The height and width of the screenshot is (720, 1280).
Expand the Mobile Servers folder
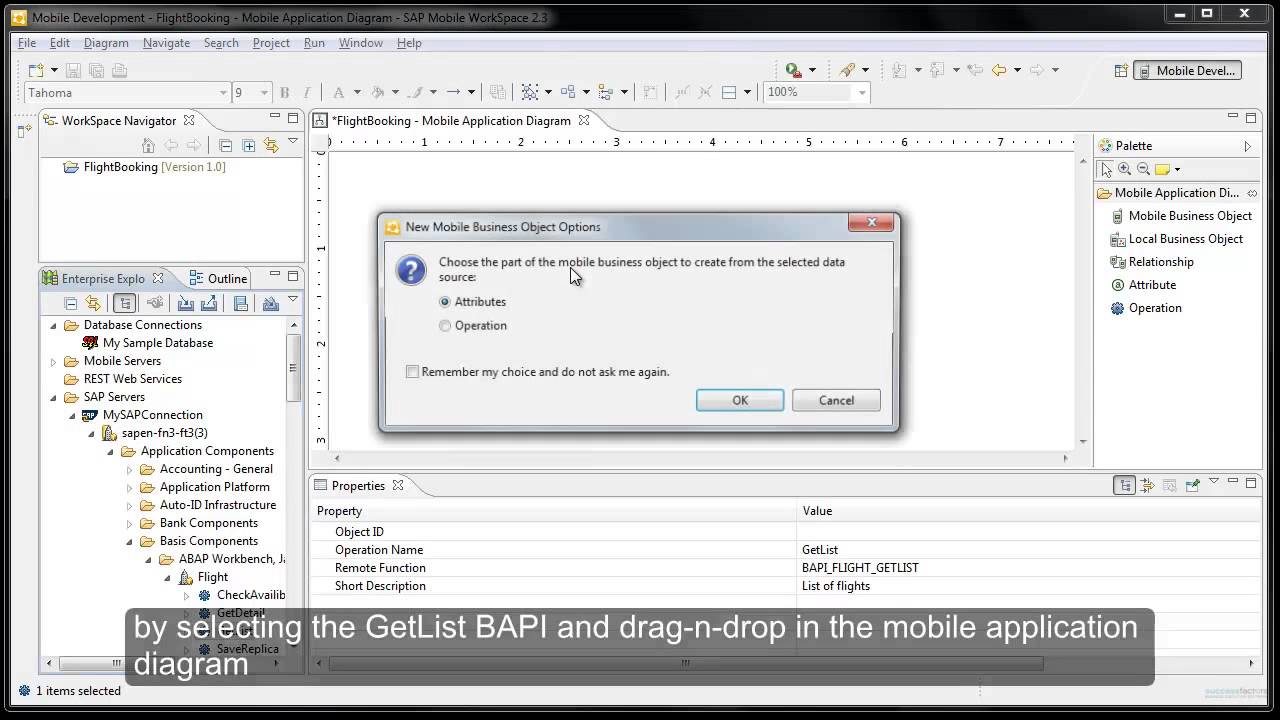pos(54,361)
